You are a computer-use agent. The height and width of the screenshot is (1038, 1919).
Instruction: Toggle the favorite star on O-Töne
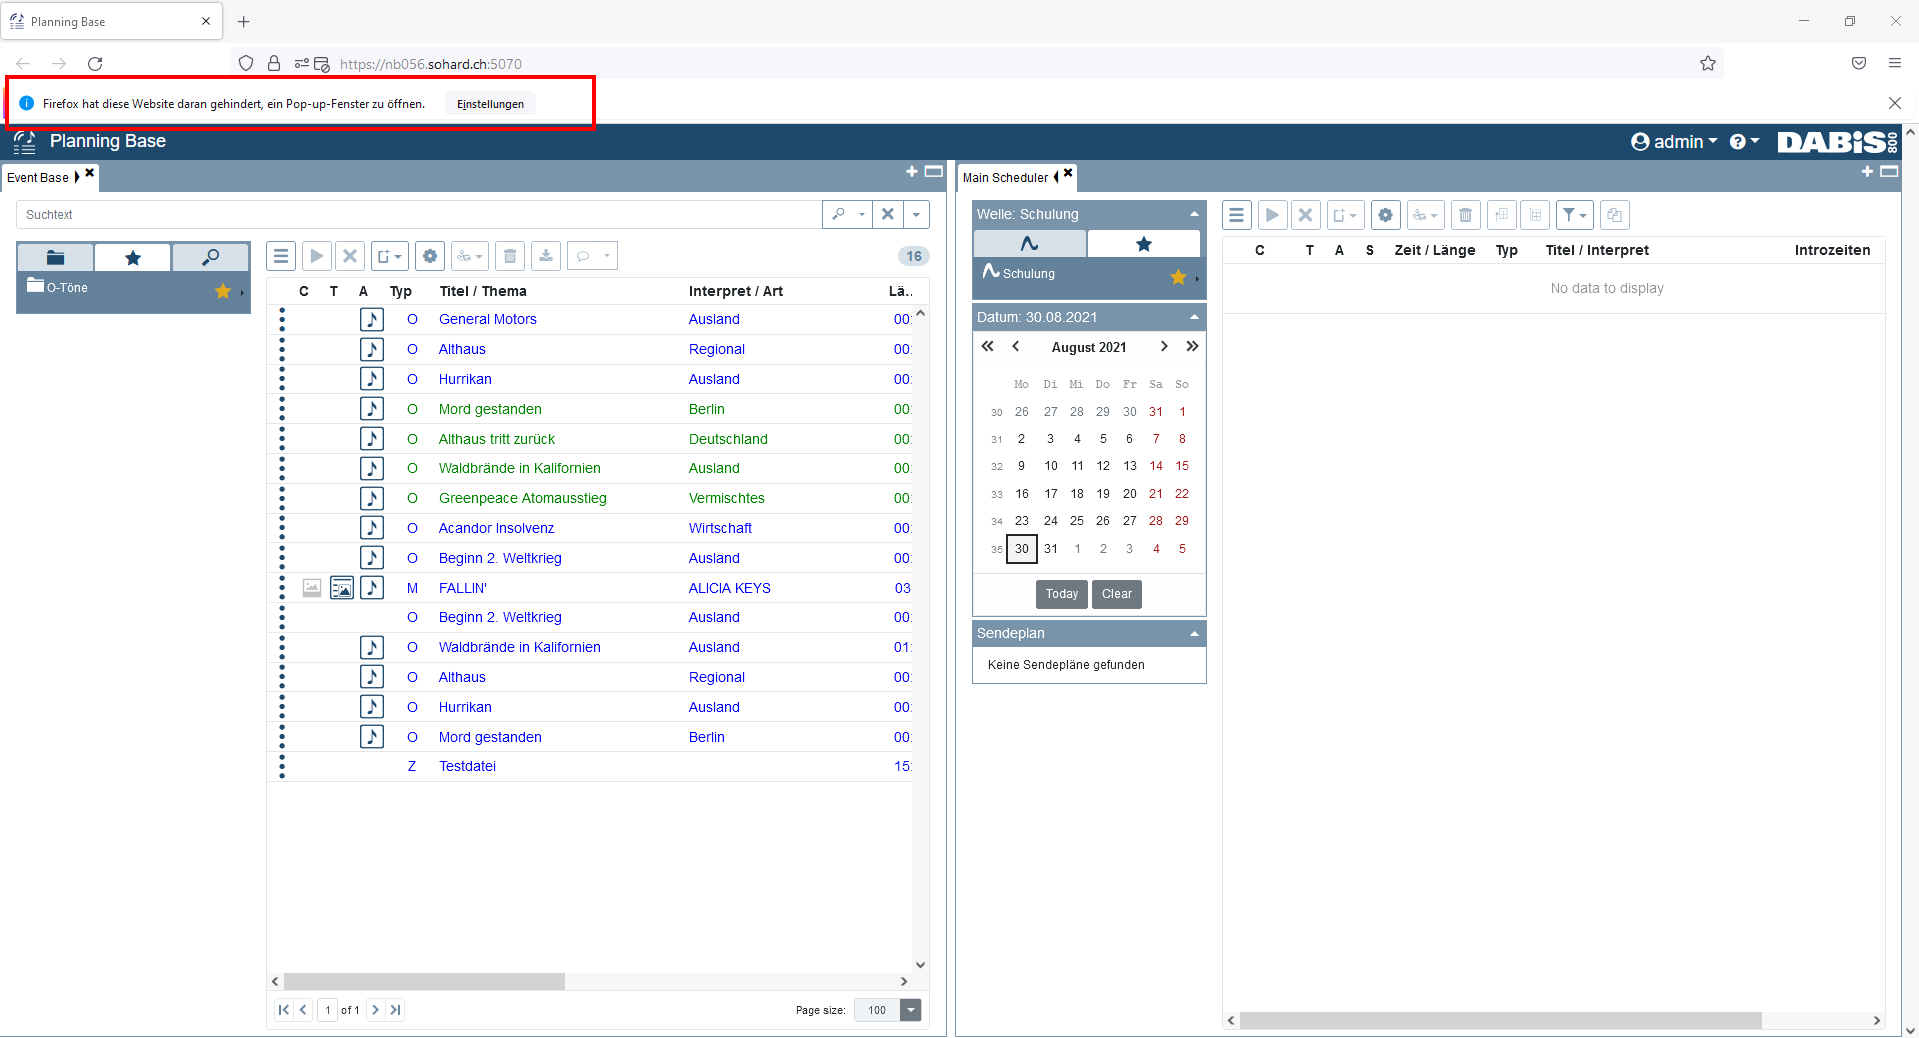(222, 291)
